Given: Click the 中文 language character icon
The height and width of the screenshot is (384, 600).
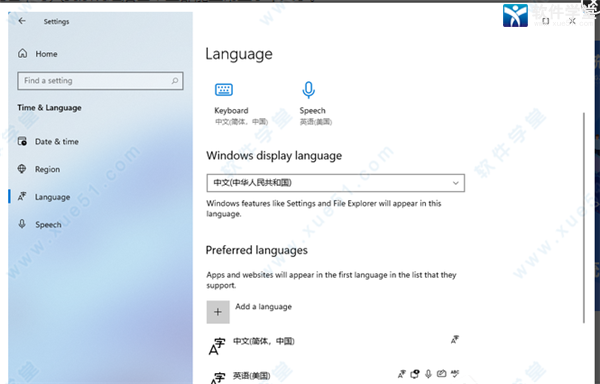Looking at the screenshot, I should pyautogui.click(x=217, y=346).
